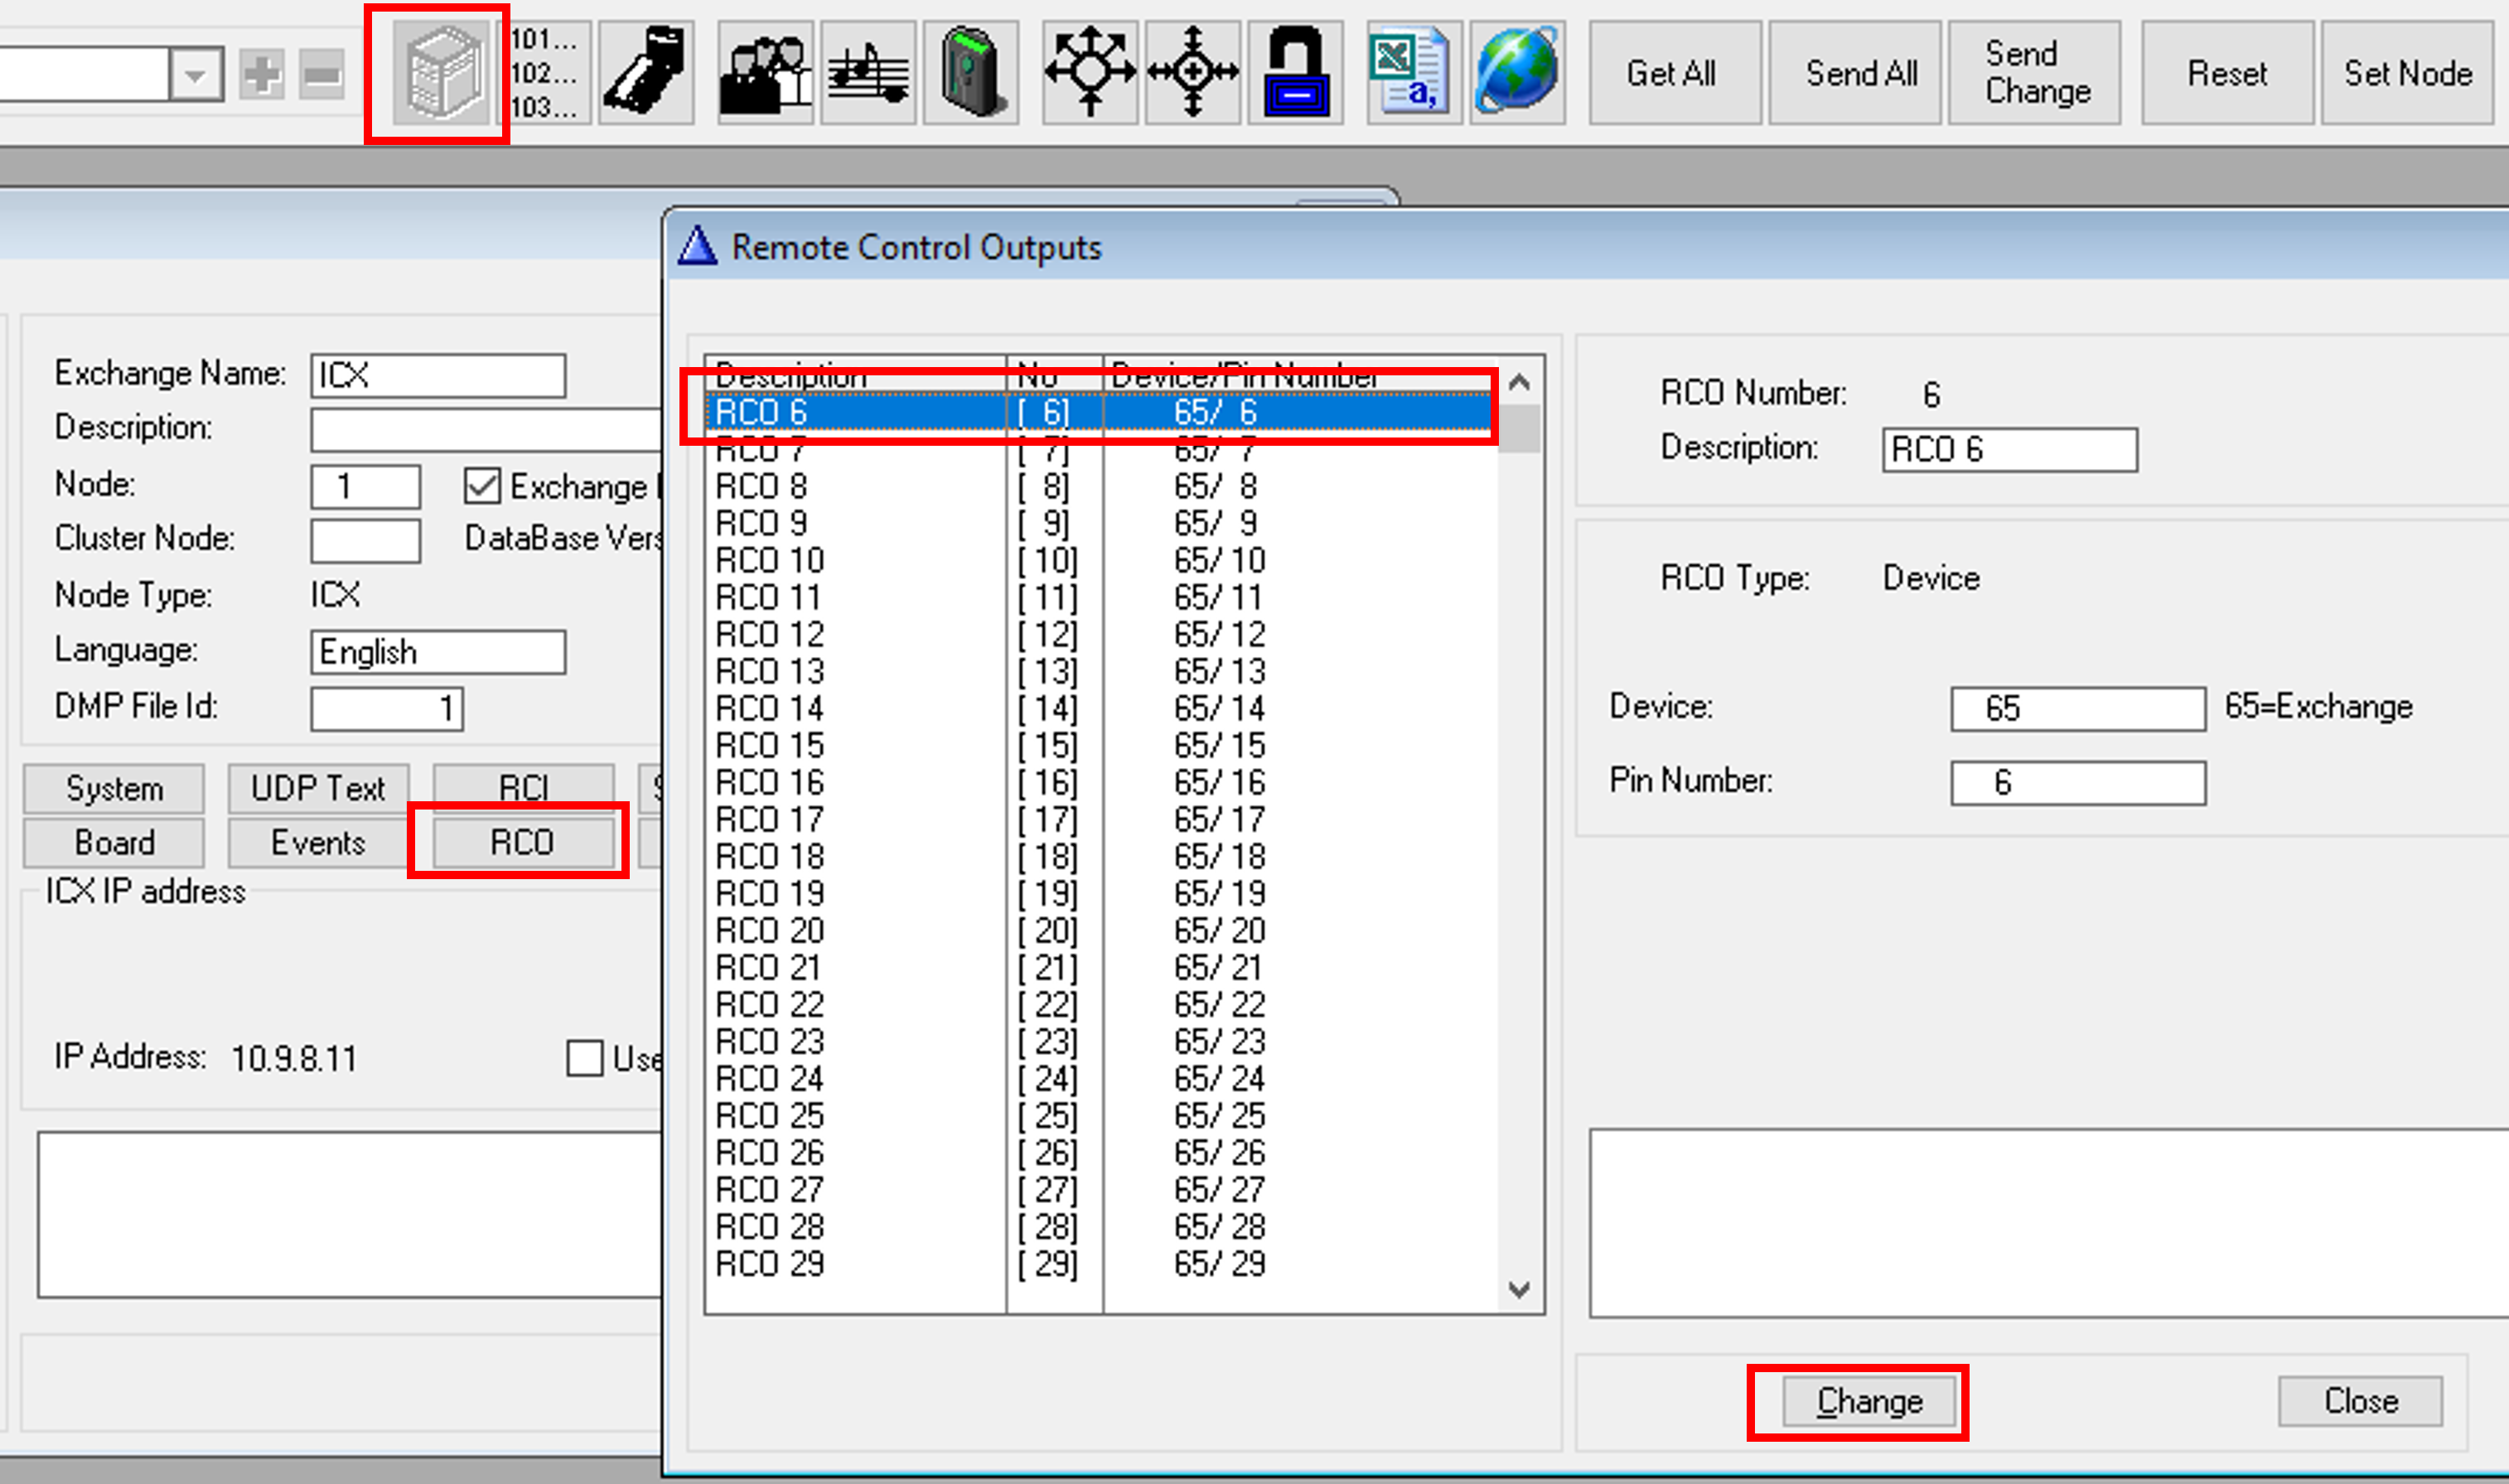
Task: Click the scroll up arrow in RCO list
Action: click(x=1519, y=382)
